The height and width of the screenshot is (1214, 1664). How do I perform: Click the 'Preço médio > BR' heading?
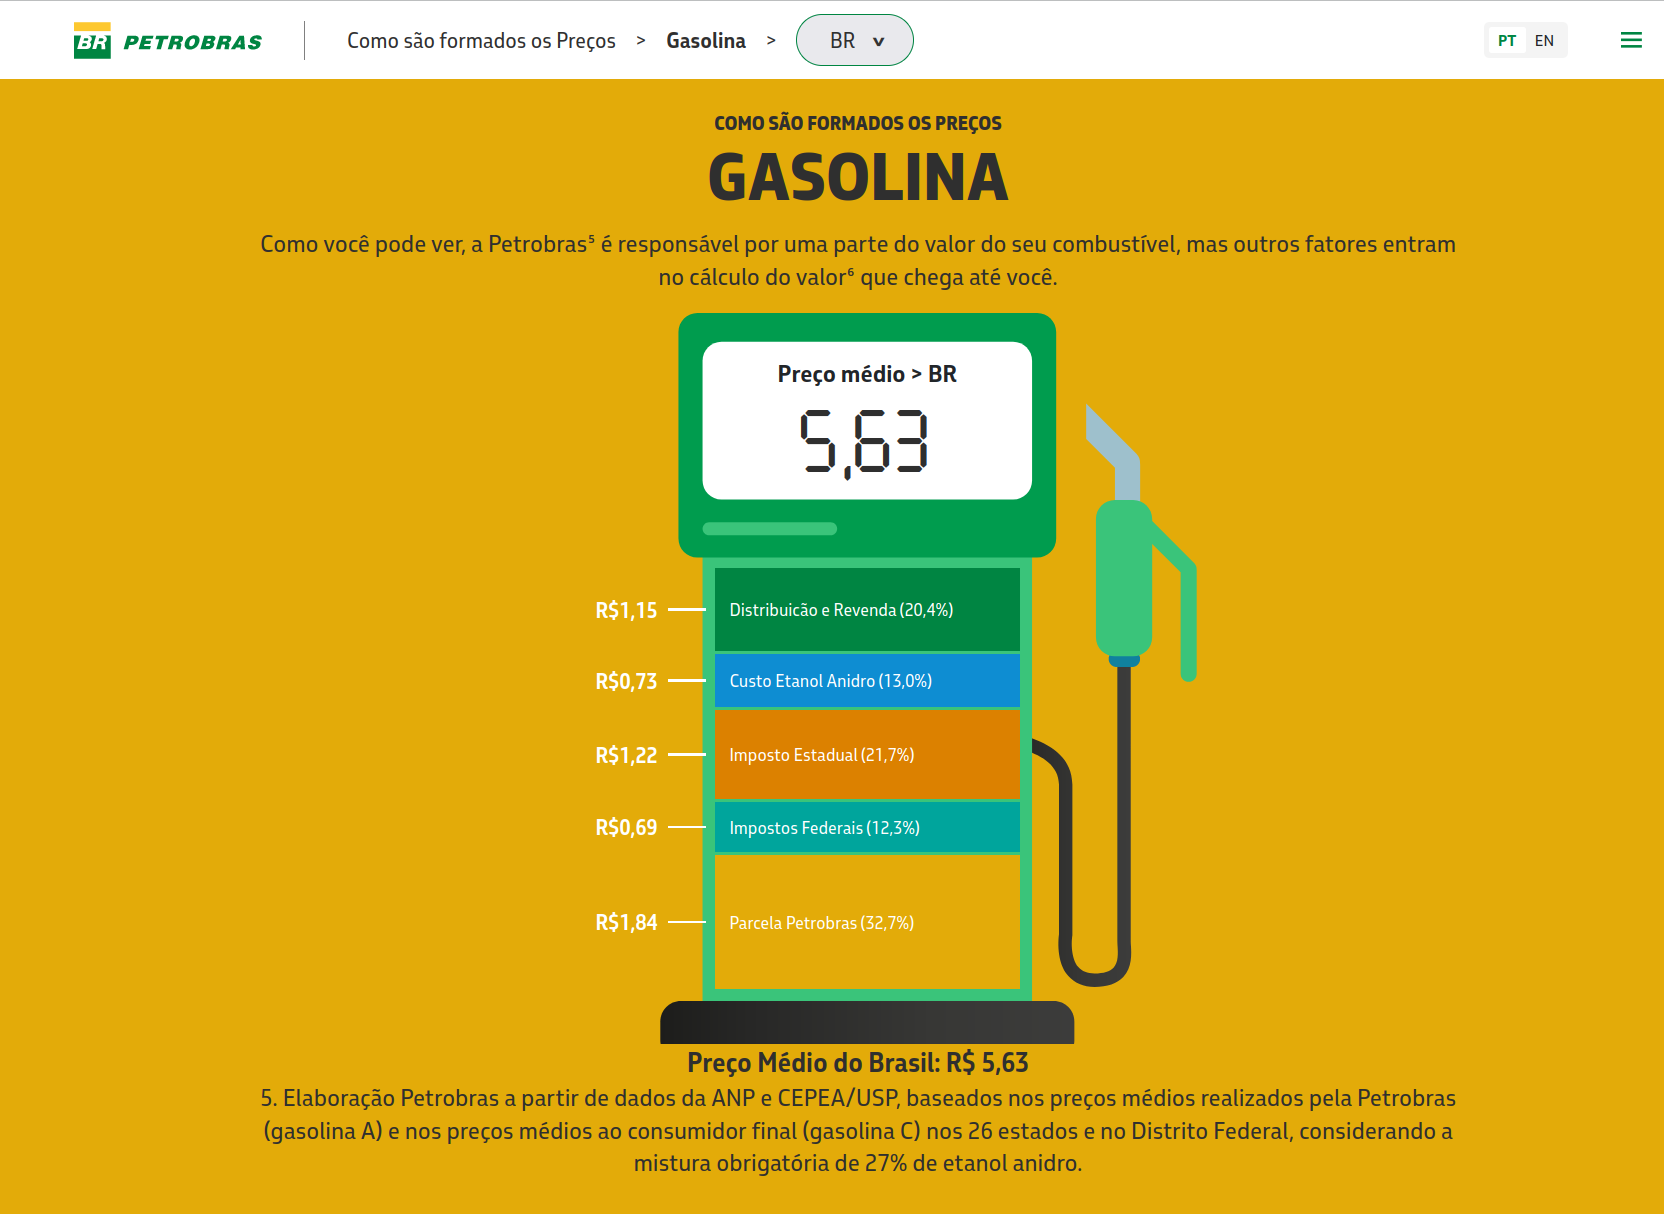(867, 374)
